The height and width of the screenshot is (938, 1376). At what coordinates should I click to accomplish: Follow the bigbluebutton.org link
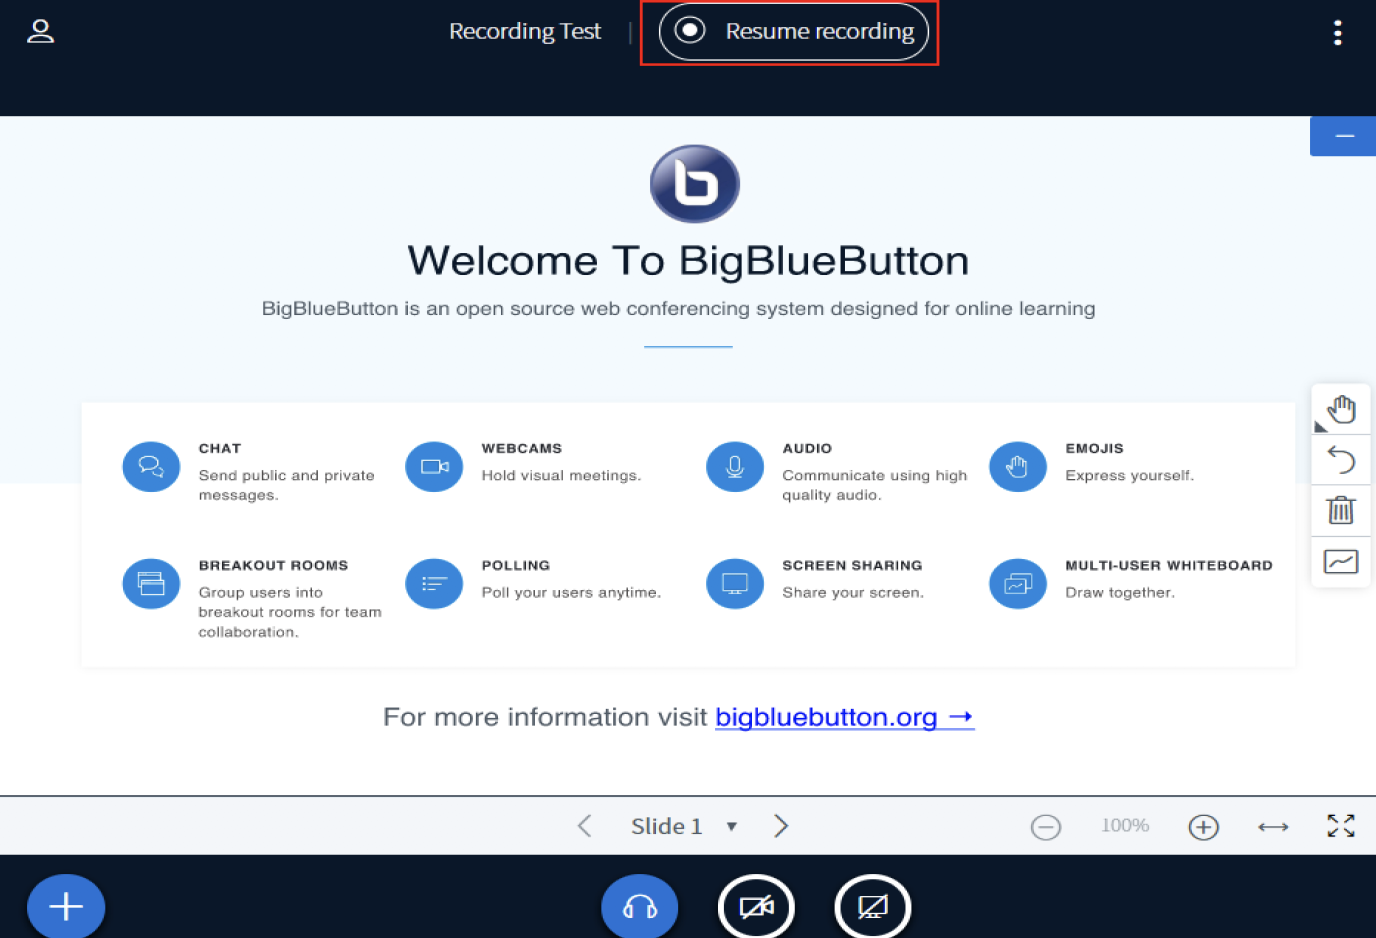point(845,717)
